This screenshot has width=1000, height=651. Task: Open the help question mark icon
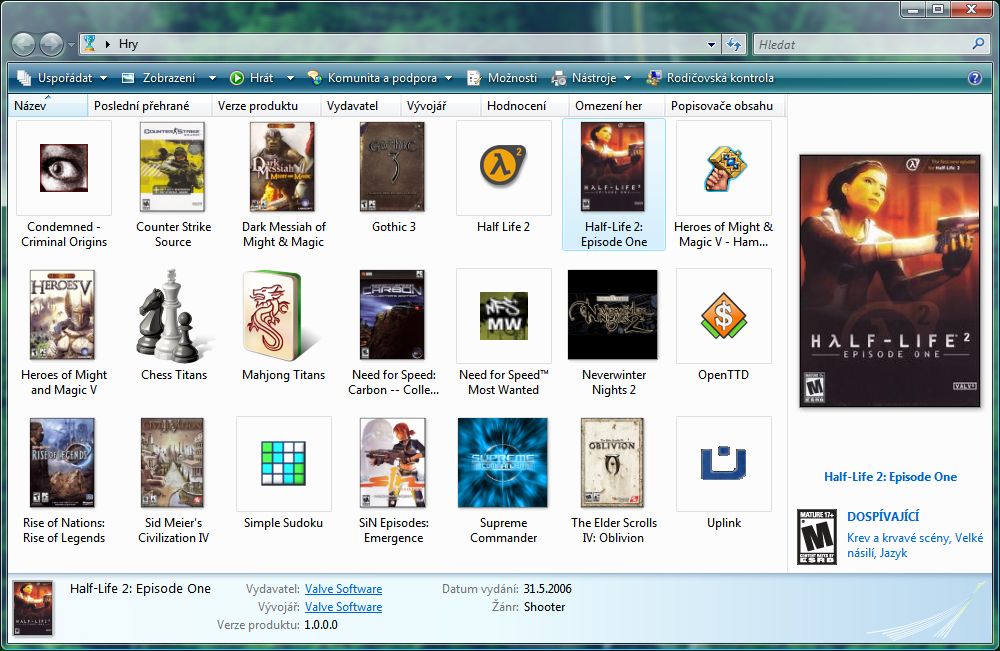(974, 78)
